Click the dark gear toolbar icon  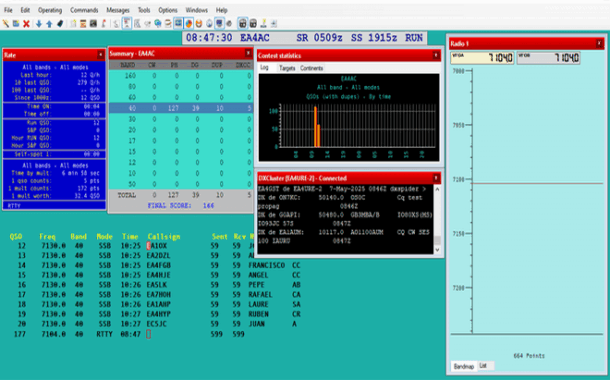click(229, 24)
